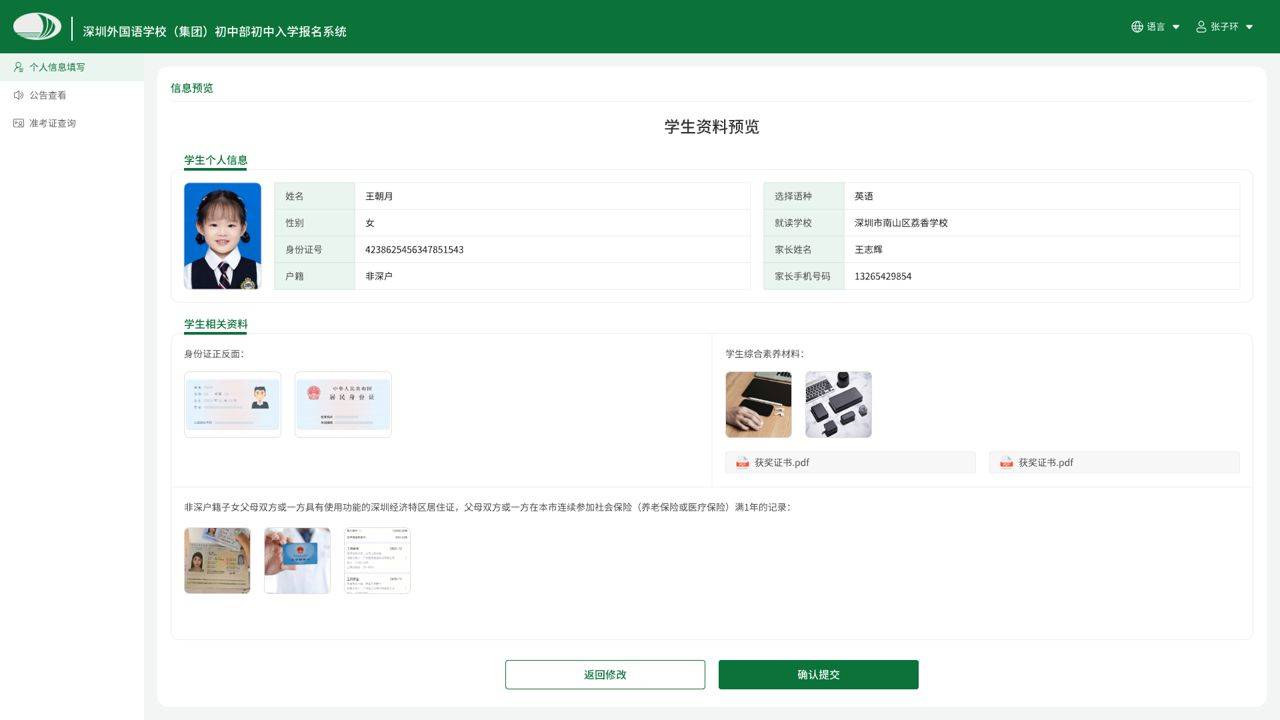
Task: Click the gender value 女
Action: pyautogui.click(x=370, y=223)
